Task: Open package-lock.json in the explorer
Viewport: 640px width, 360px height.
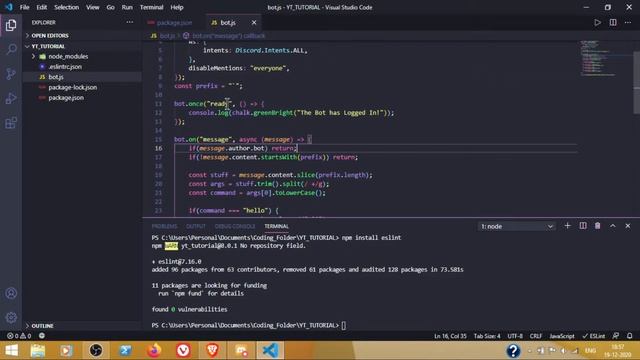Action: pyautogui.click(x=73, y=87)
